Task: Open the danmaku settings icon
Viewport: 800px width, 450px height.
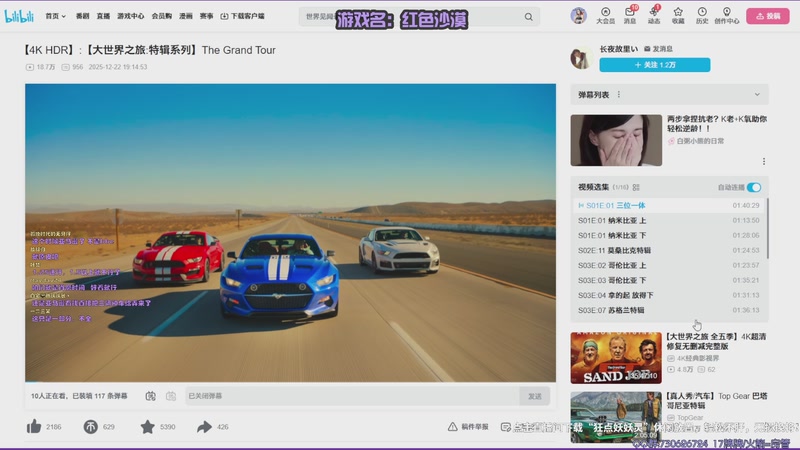Action: click(x=171, y=396)
